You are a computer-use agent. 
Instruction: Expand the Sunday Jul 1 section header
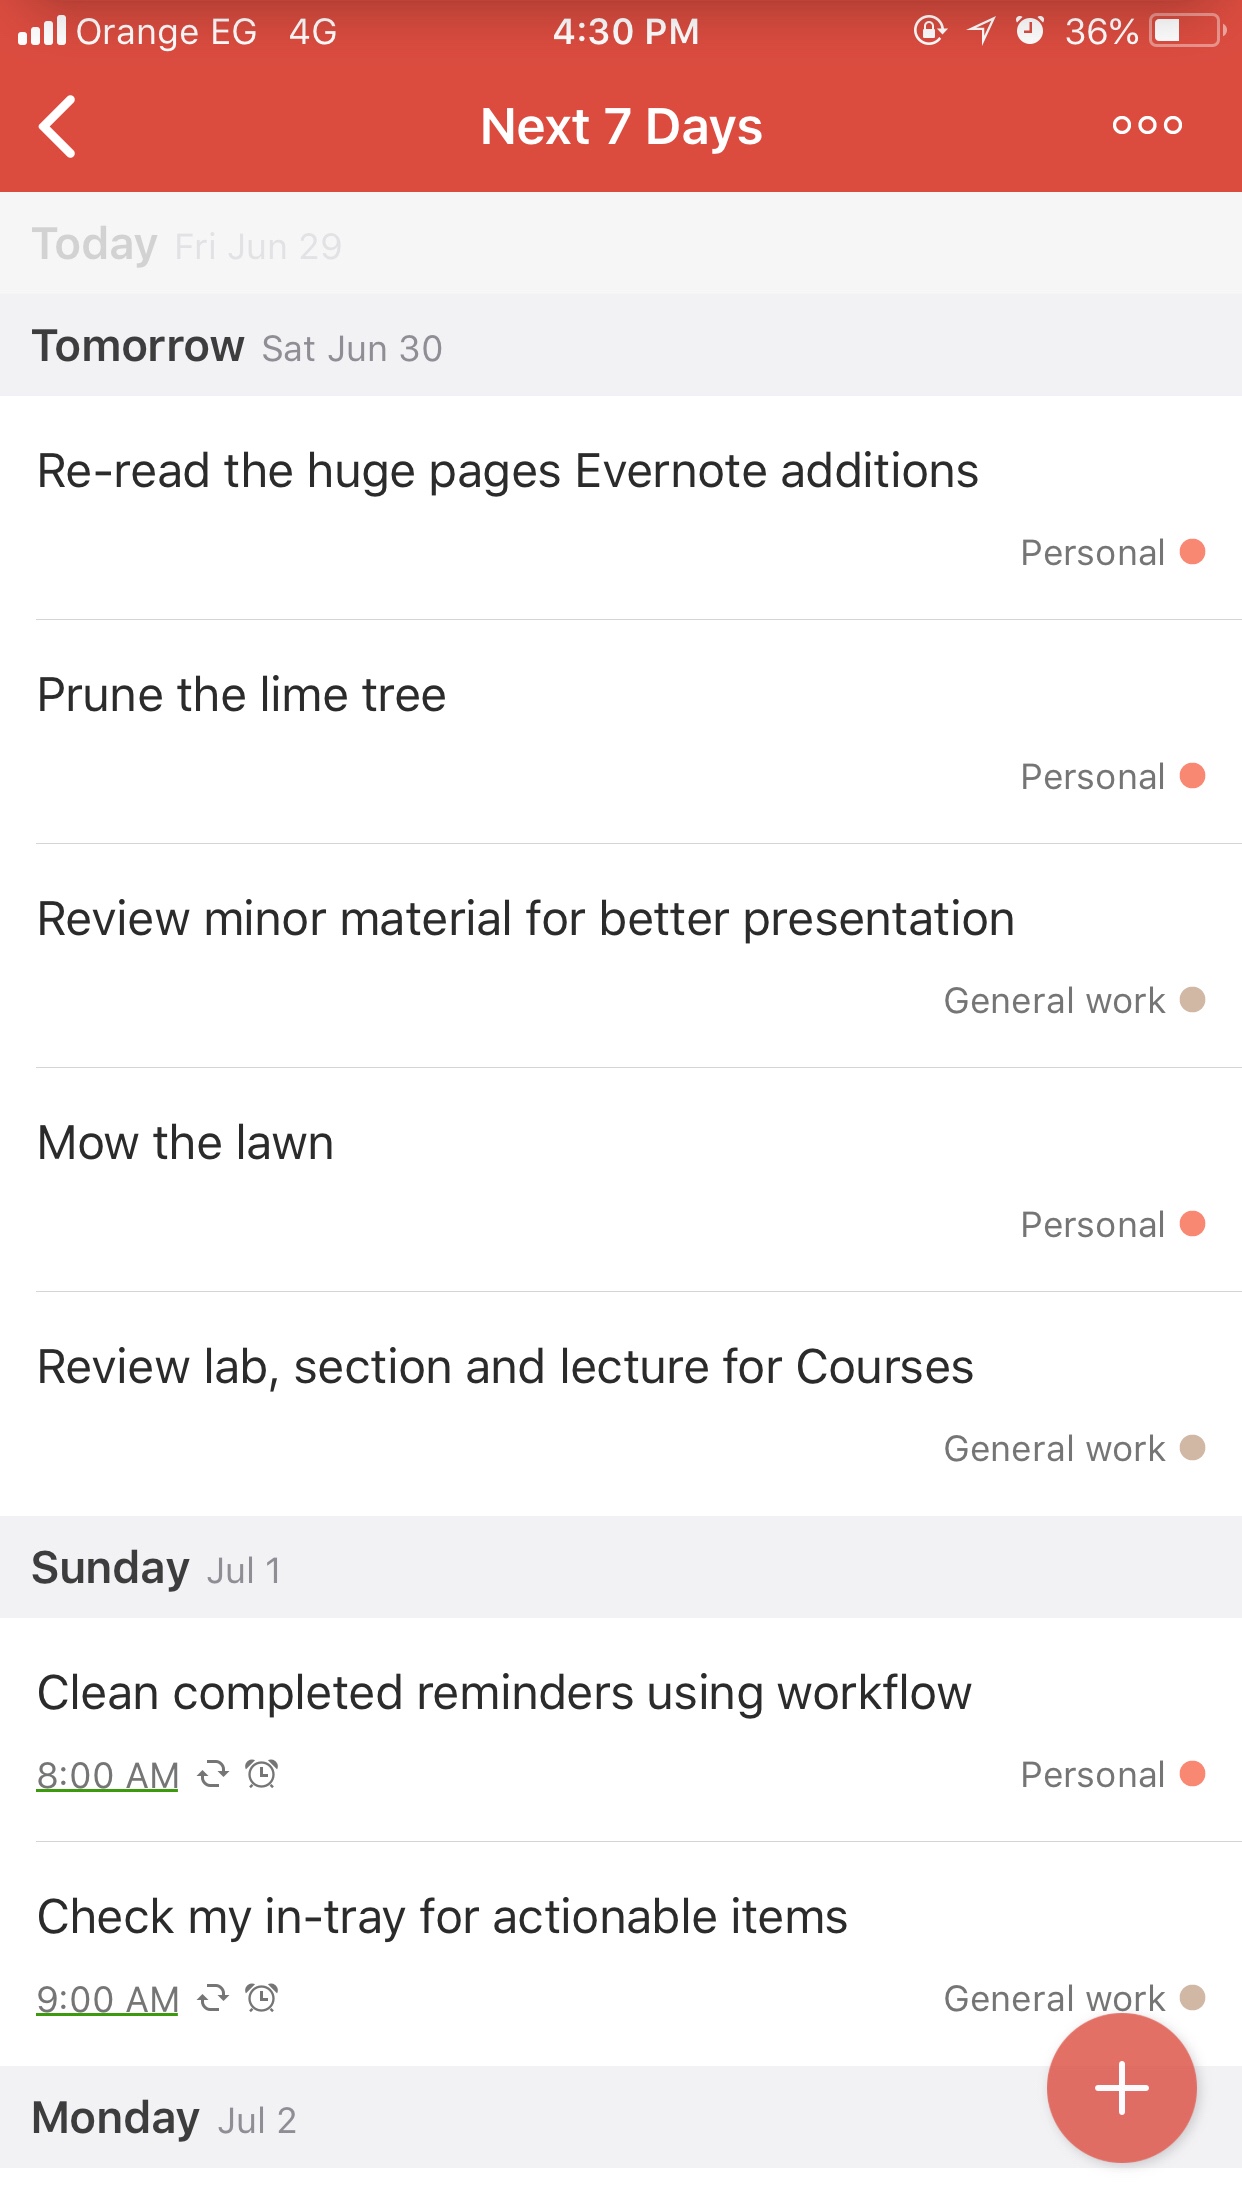[x=157, y=1568]
